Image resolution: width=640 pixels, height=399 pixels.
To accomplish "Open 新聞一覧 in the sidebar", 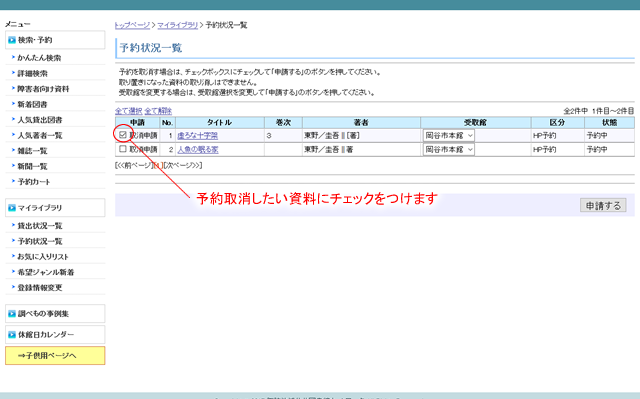I will coord(32,166).
